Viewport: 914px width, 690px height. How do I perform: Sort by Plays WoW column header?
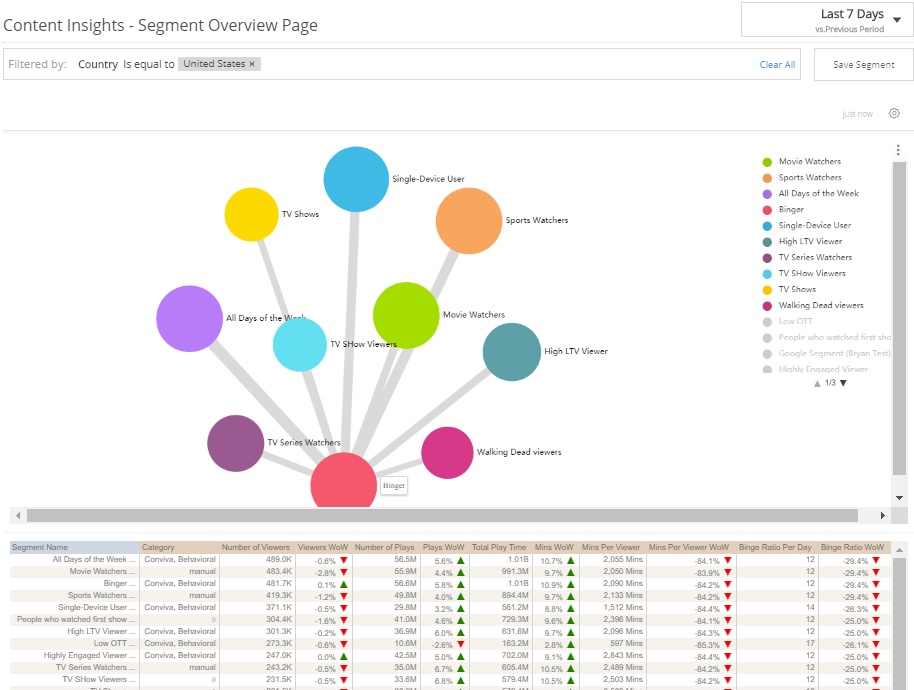444,547
